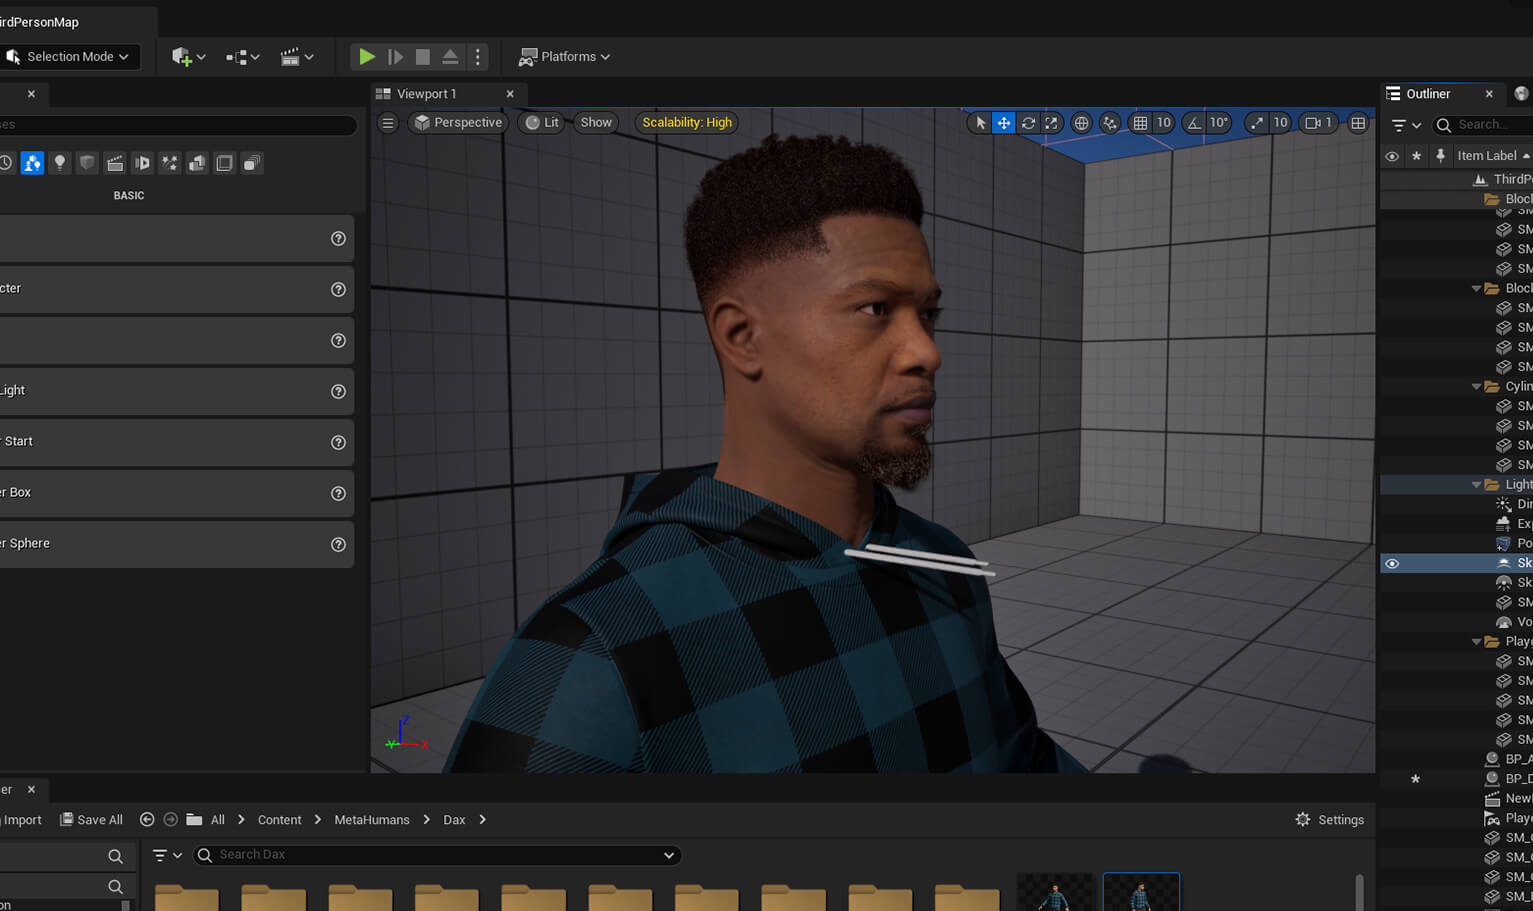Click the Outliner search field
The image size is (1533, 911).
click(x=1482, y=125)
